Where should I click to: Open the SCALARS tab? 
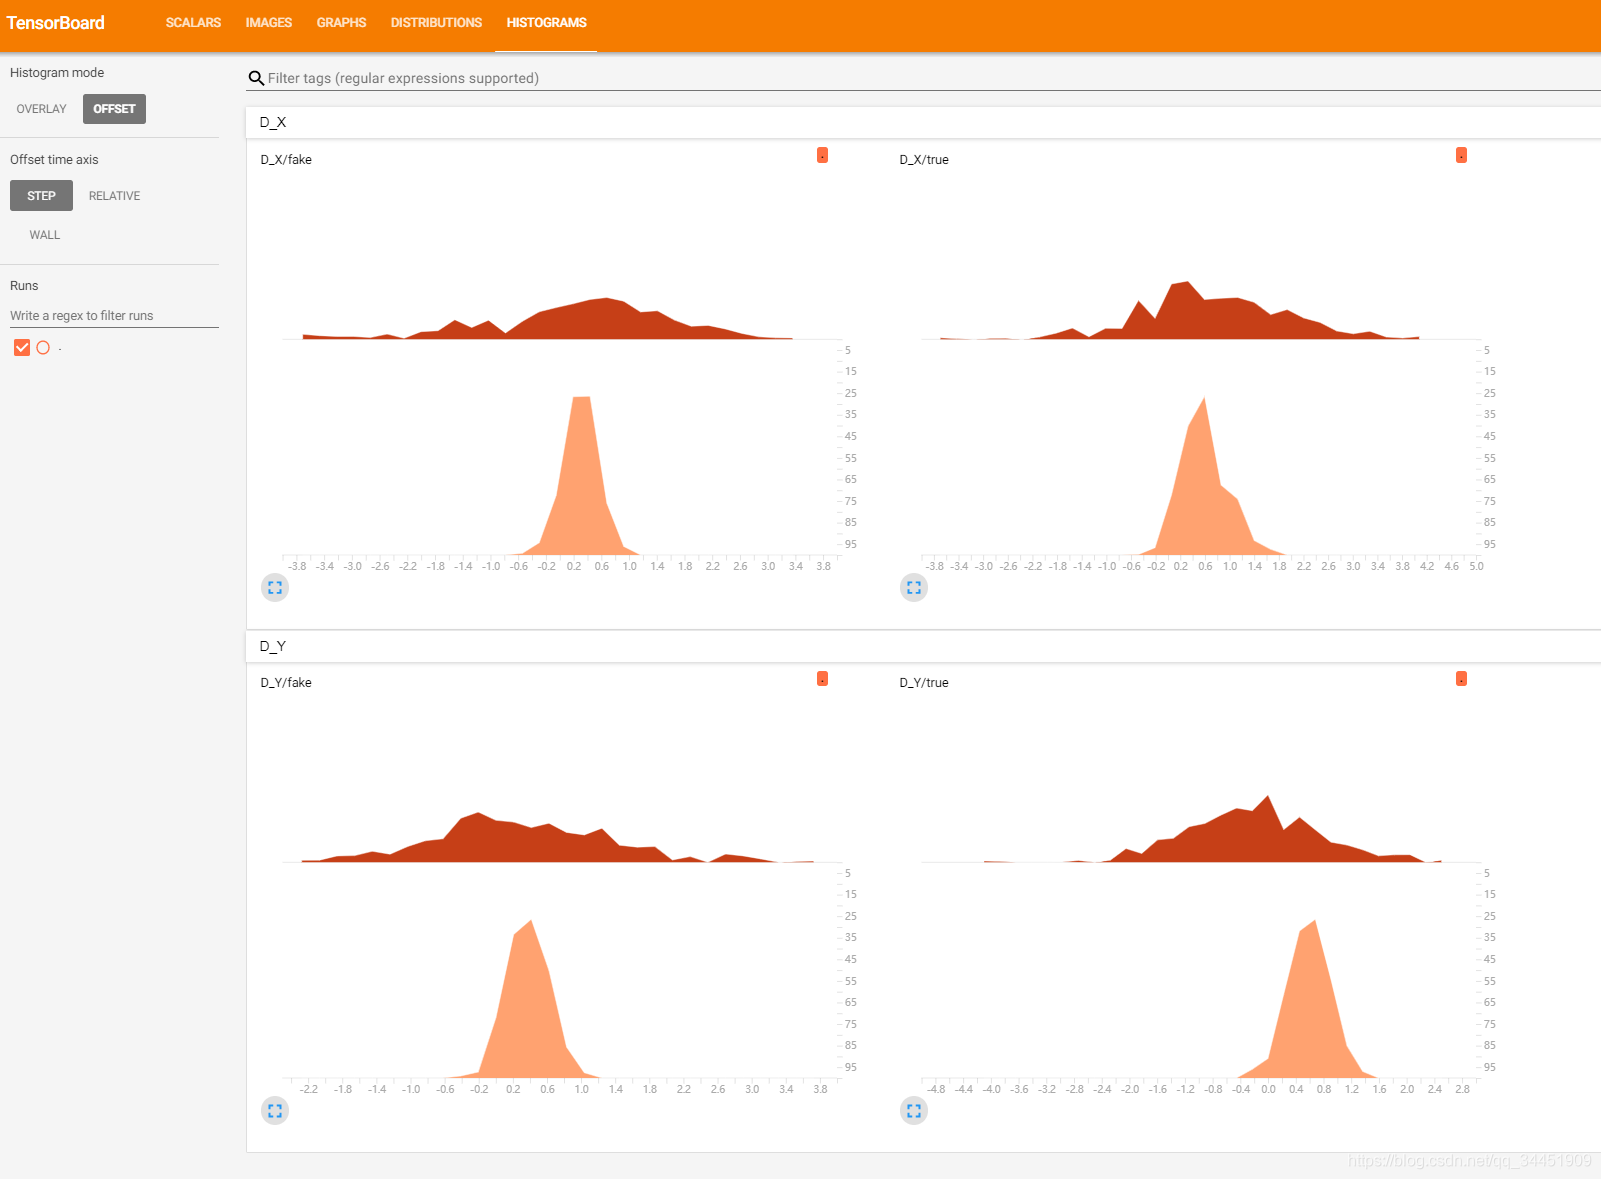point(193,23)
